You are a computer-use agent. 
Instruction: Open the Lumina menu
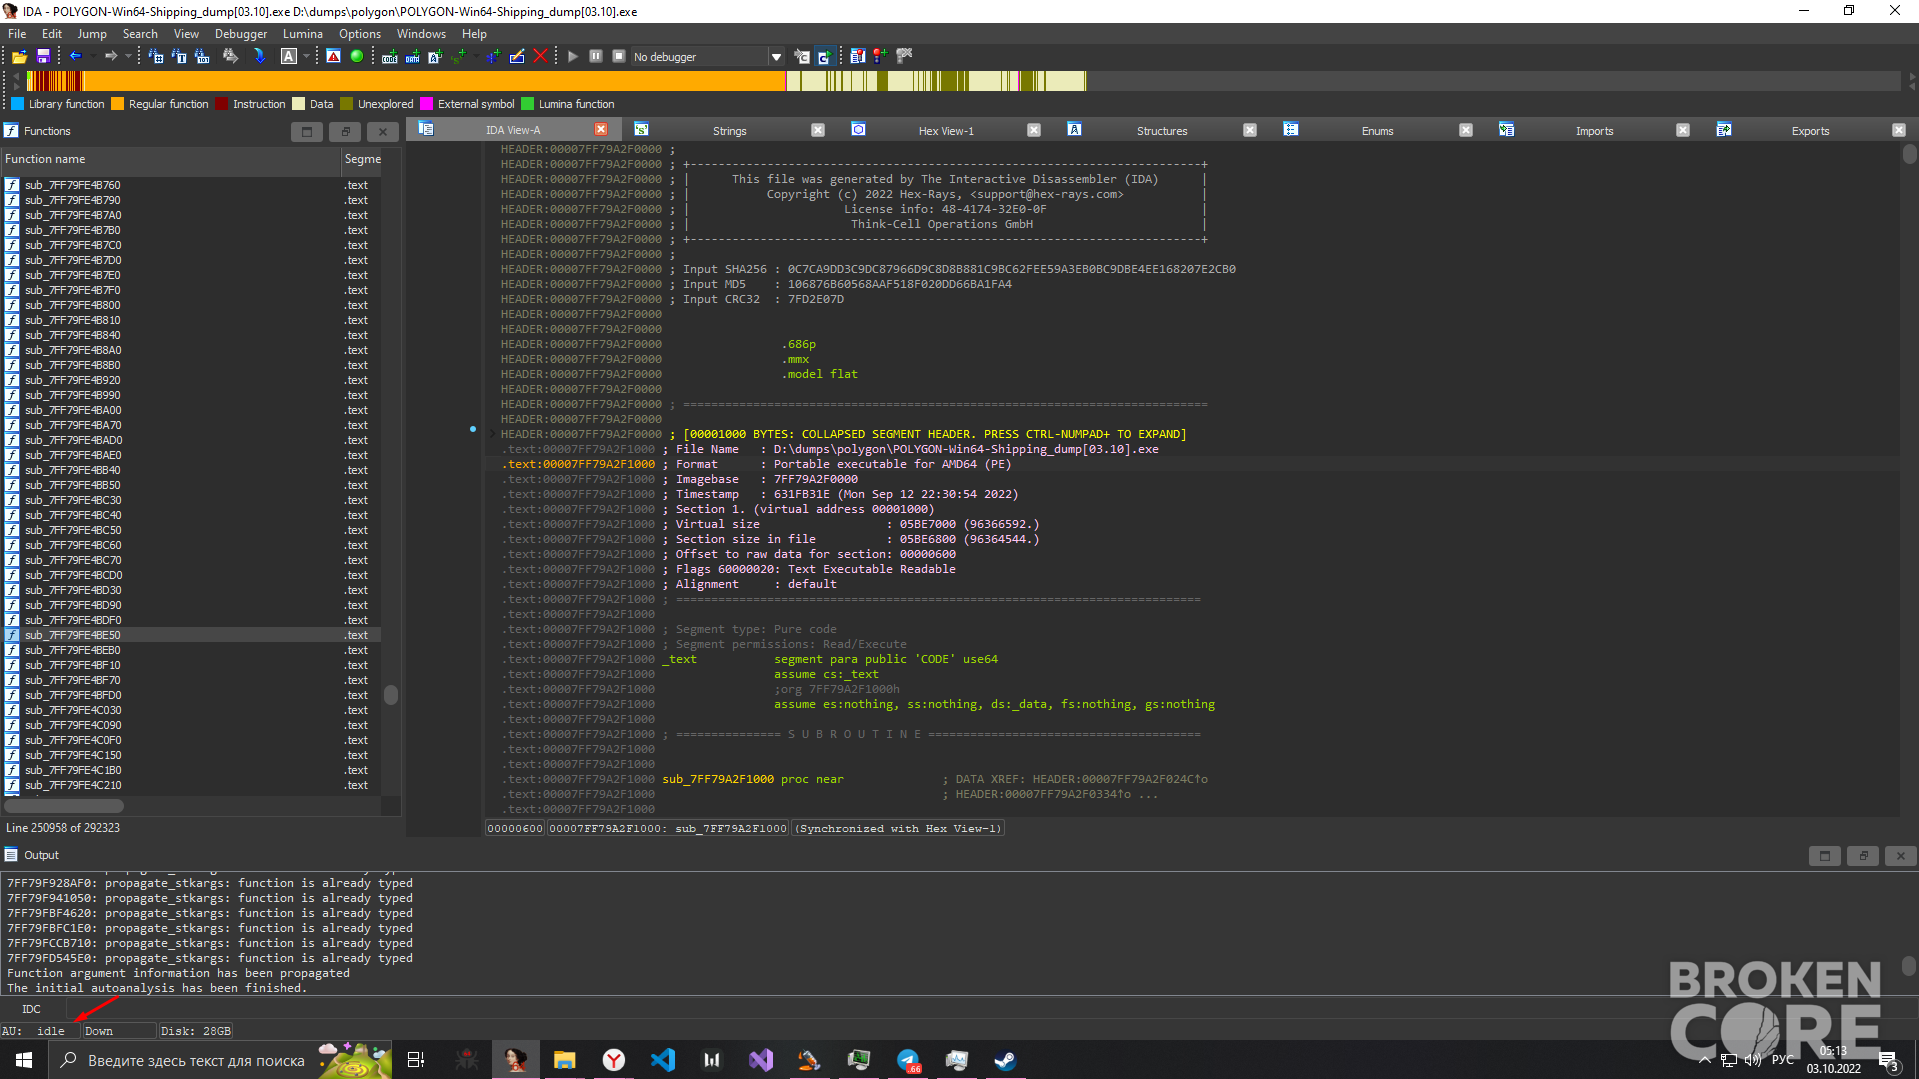click(x=302, y=33)
